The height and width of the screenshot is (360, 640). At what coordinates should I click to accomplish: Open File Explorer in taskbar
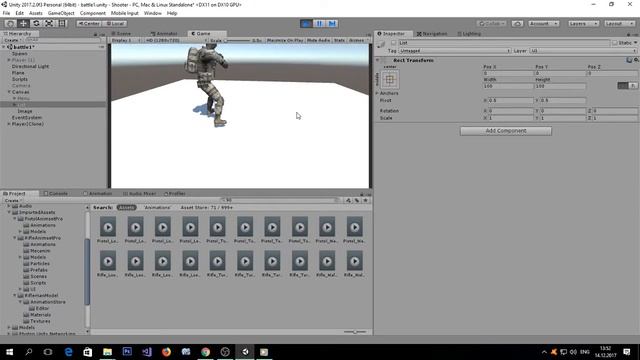coord(107,352)
